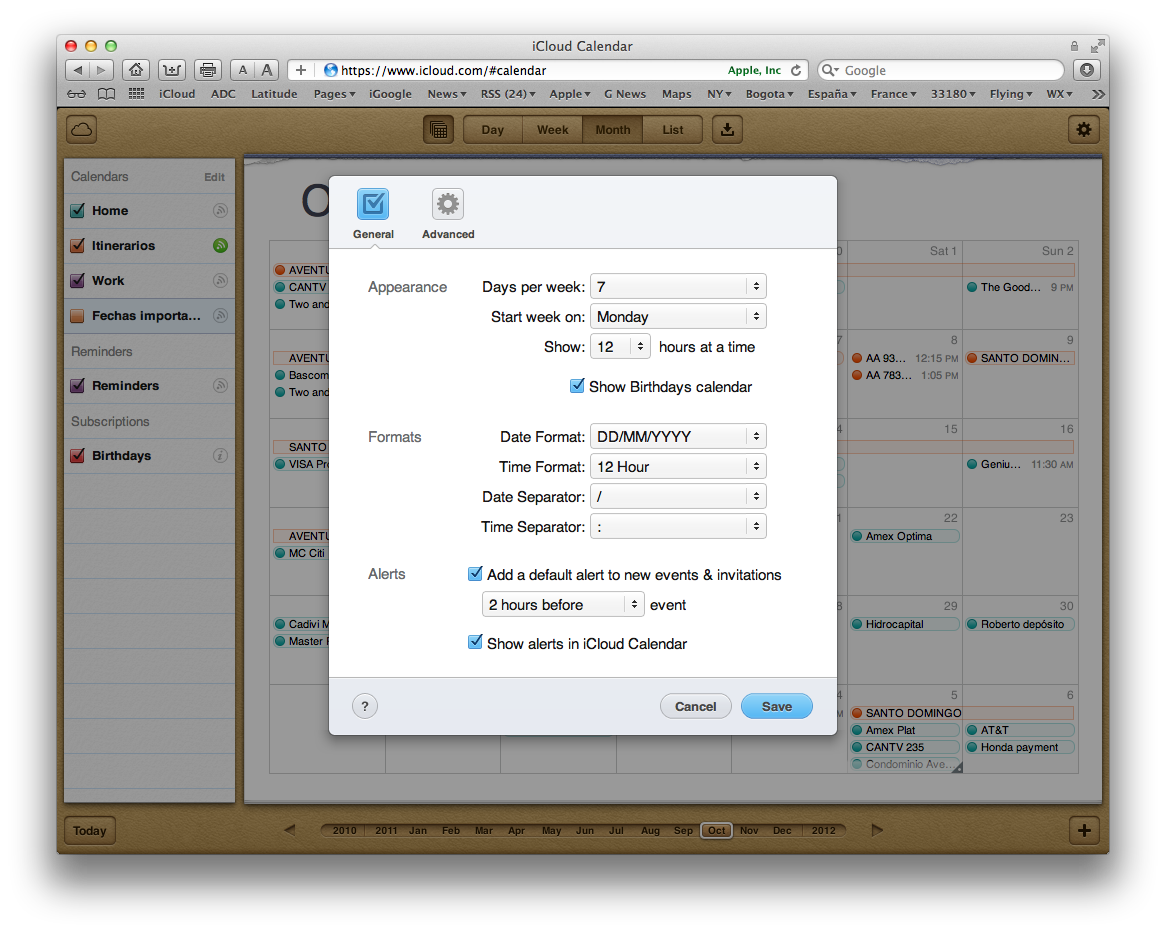1166x933 pixels.
Task: Decrease text size with small A button
Action: [242, 70]
